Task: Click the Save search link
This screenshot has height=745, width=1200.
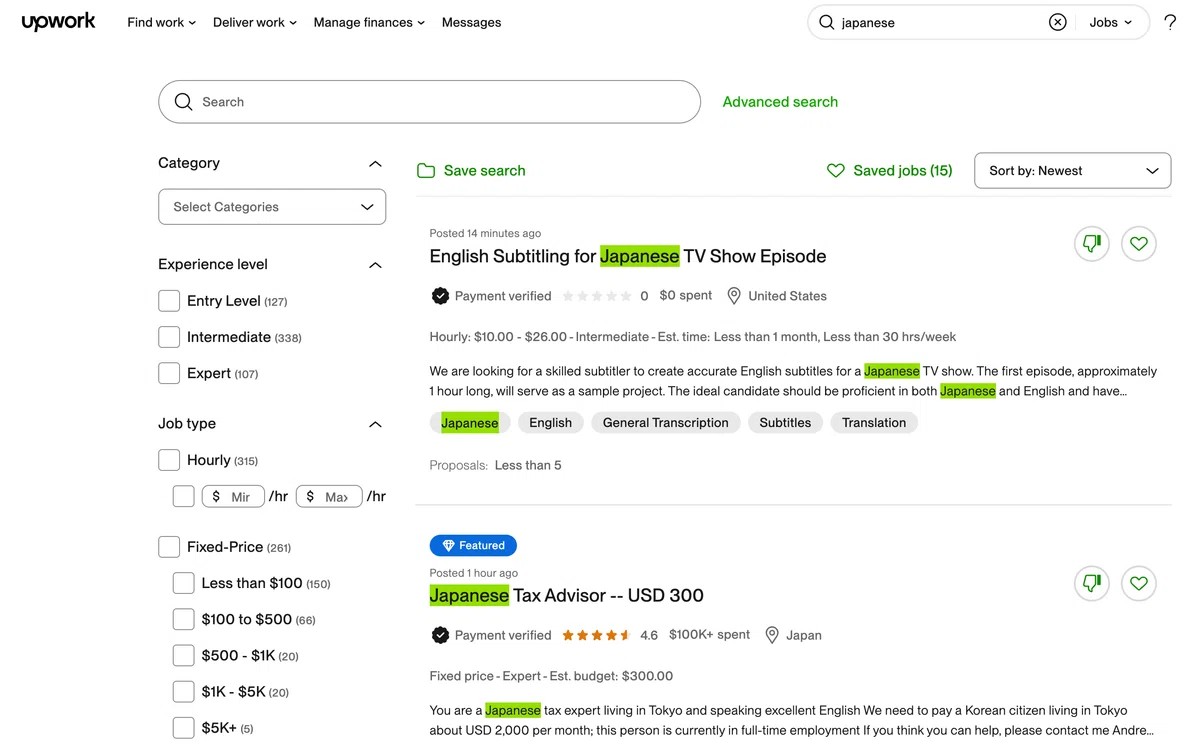Action: [484, 171]
